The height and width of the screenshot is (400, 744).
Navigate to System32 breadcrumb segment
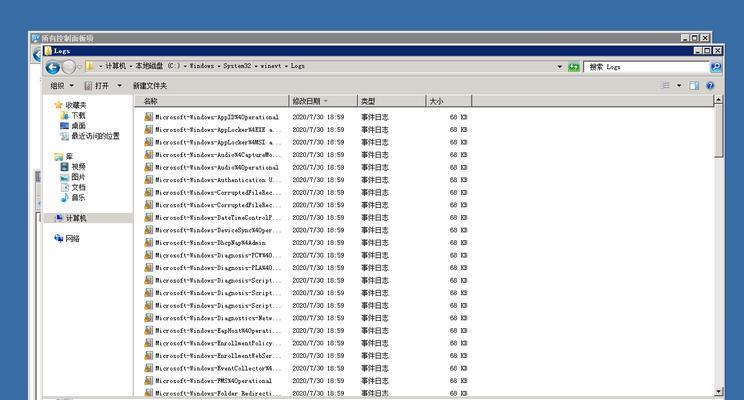[x=237, y=66]
